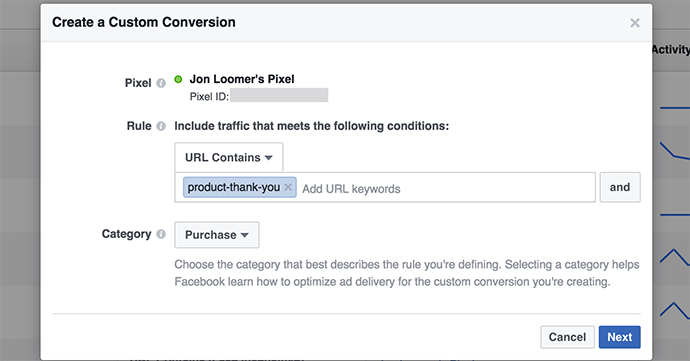
Task: Click the Activity column header behind dialog
Action: click(671, 49)
